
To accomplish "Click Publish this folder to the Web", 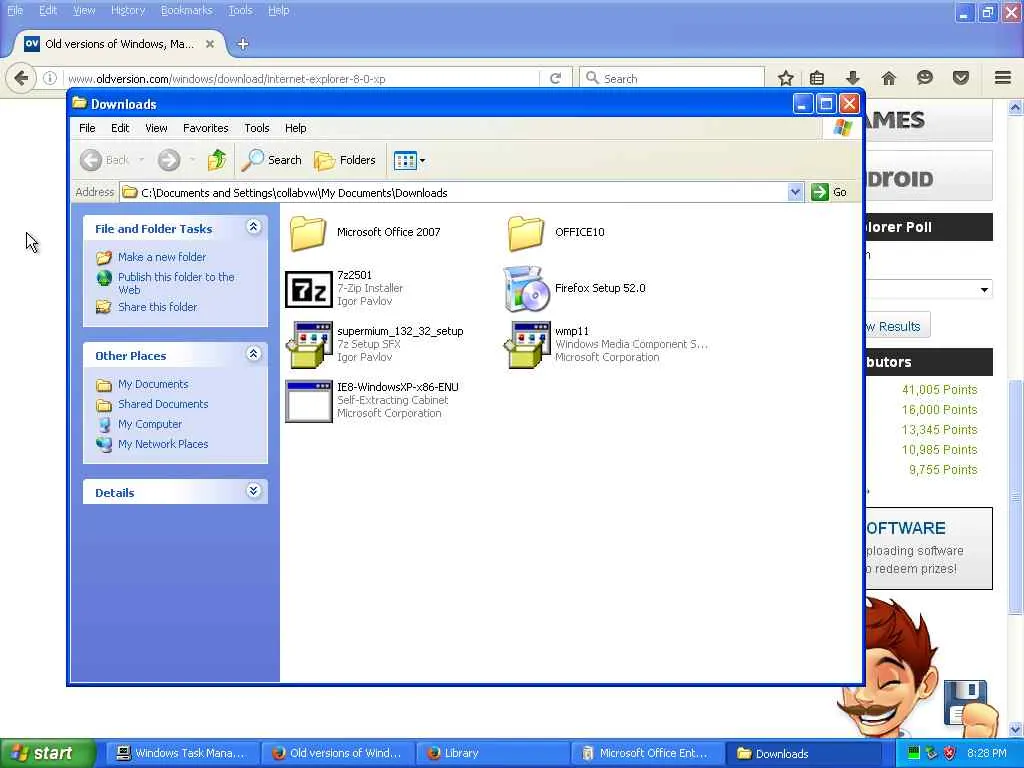I will 176,283.
